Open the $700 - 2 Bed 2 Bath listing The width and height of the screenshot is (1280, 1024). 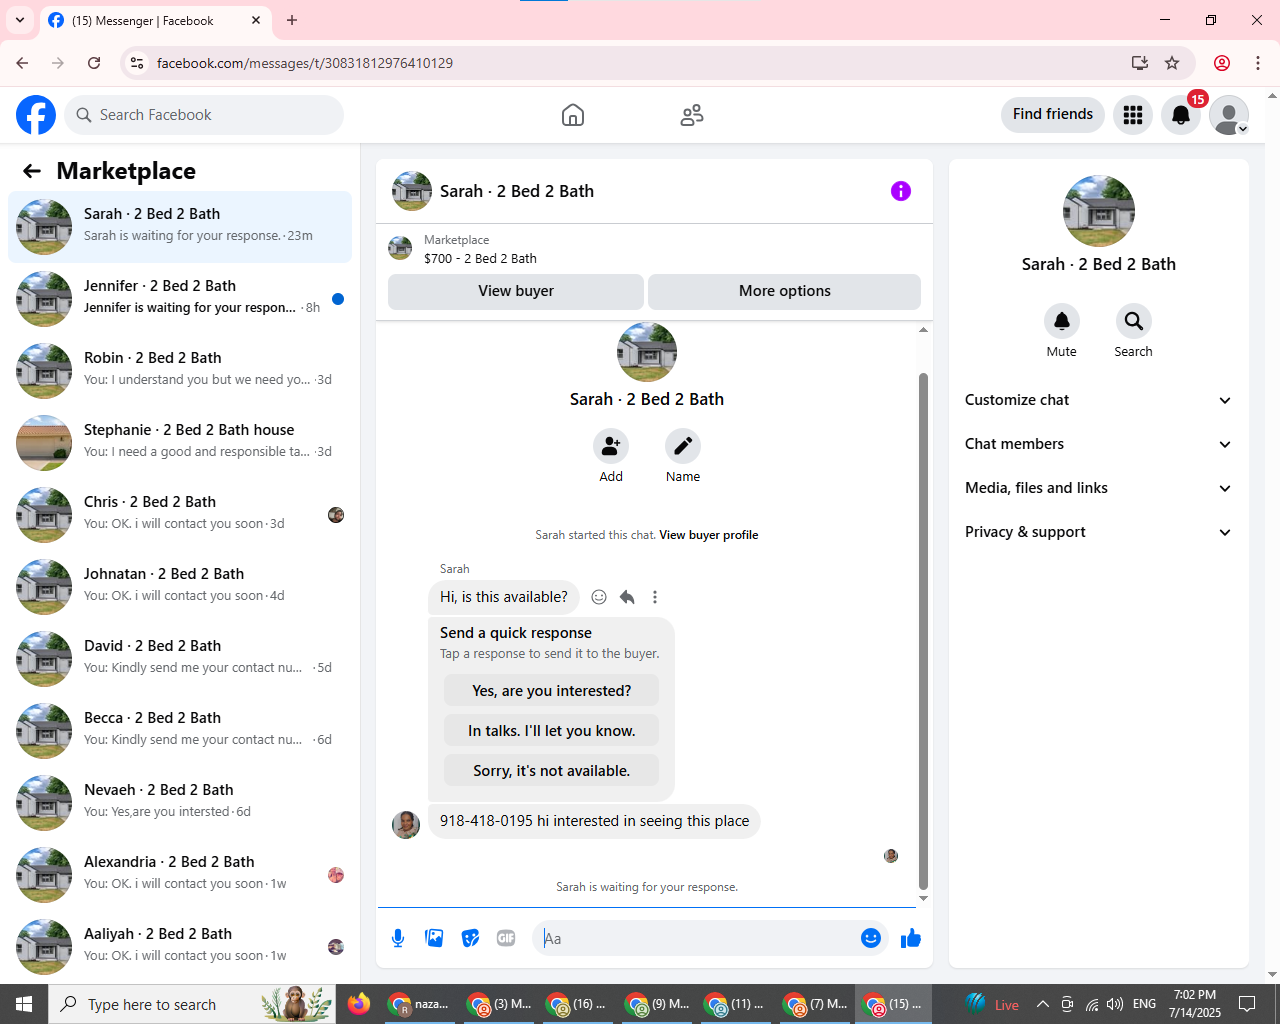pyautogui.click(x=480, y=258)
